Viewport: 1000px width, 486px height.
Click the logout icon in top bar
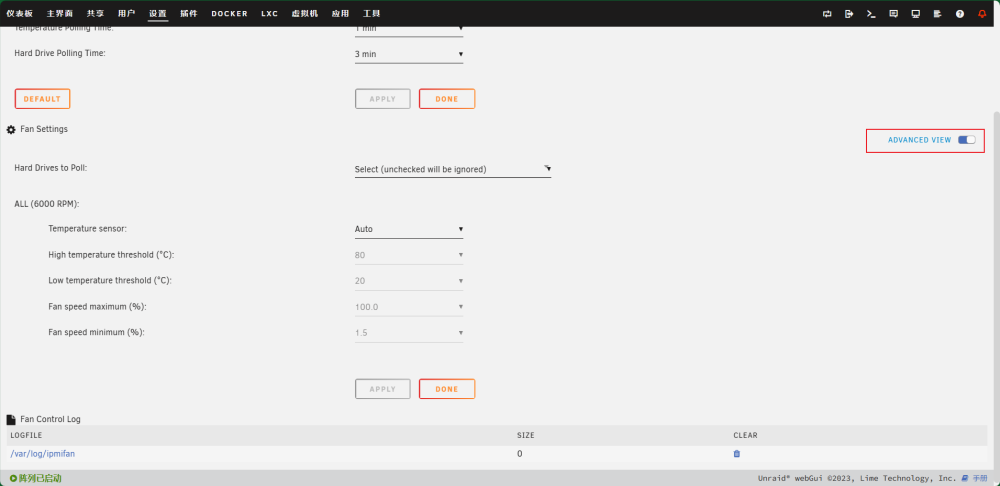point(849,13)
